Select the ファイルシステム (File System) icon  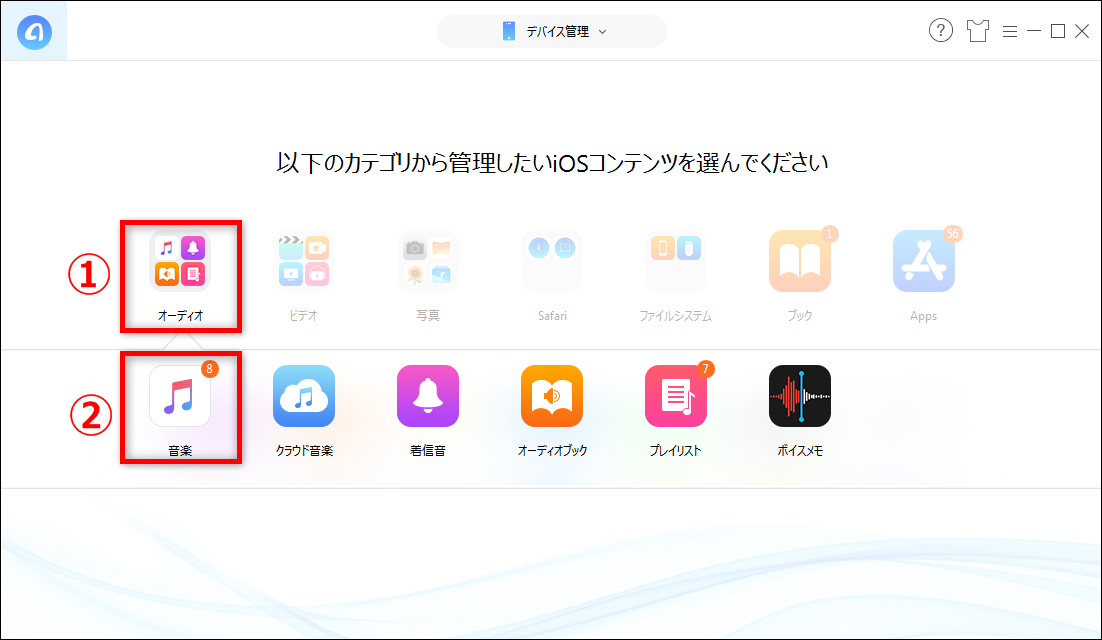click(675, 260)
